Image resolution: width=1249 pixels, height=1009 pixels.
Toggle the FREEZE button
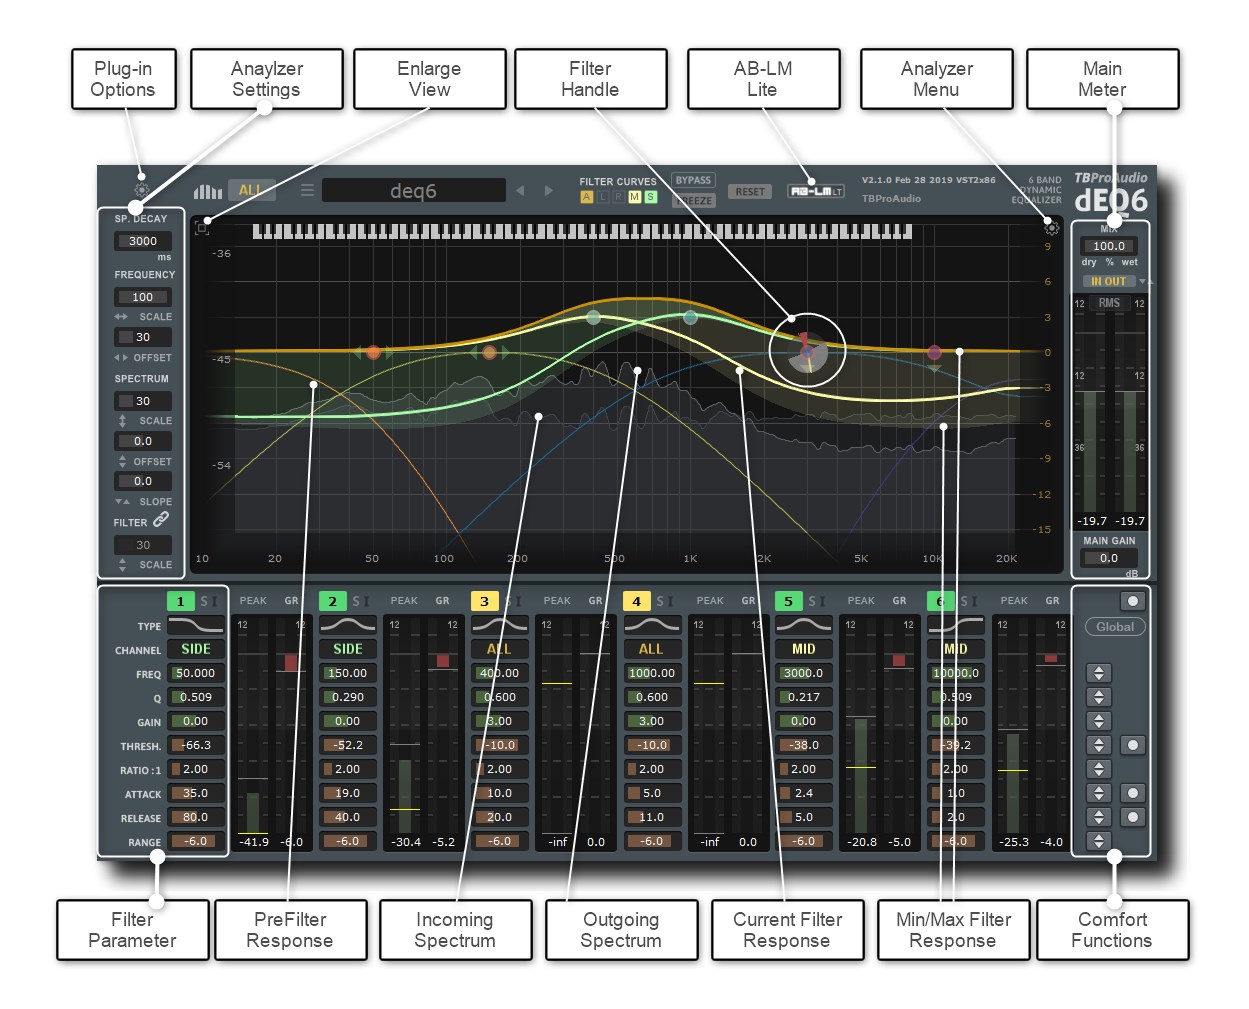click(693, 200)
